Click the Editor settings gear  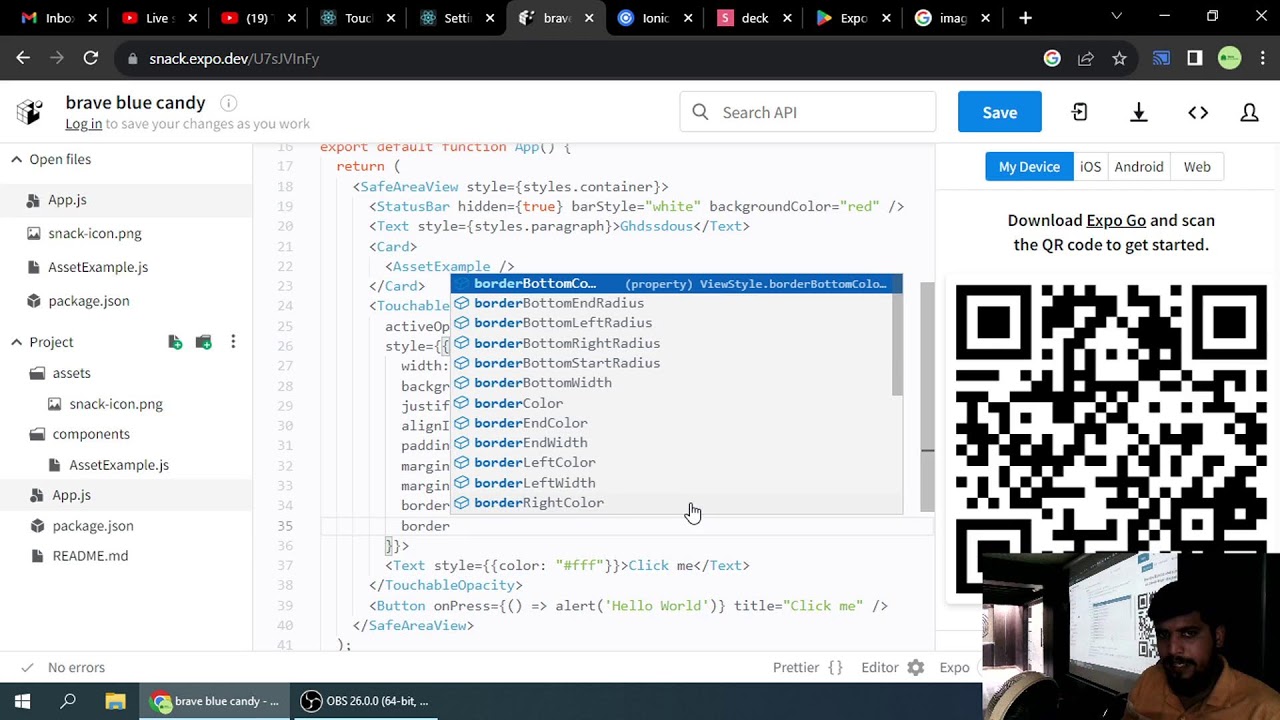tap(916, 667)
